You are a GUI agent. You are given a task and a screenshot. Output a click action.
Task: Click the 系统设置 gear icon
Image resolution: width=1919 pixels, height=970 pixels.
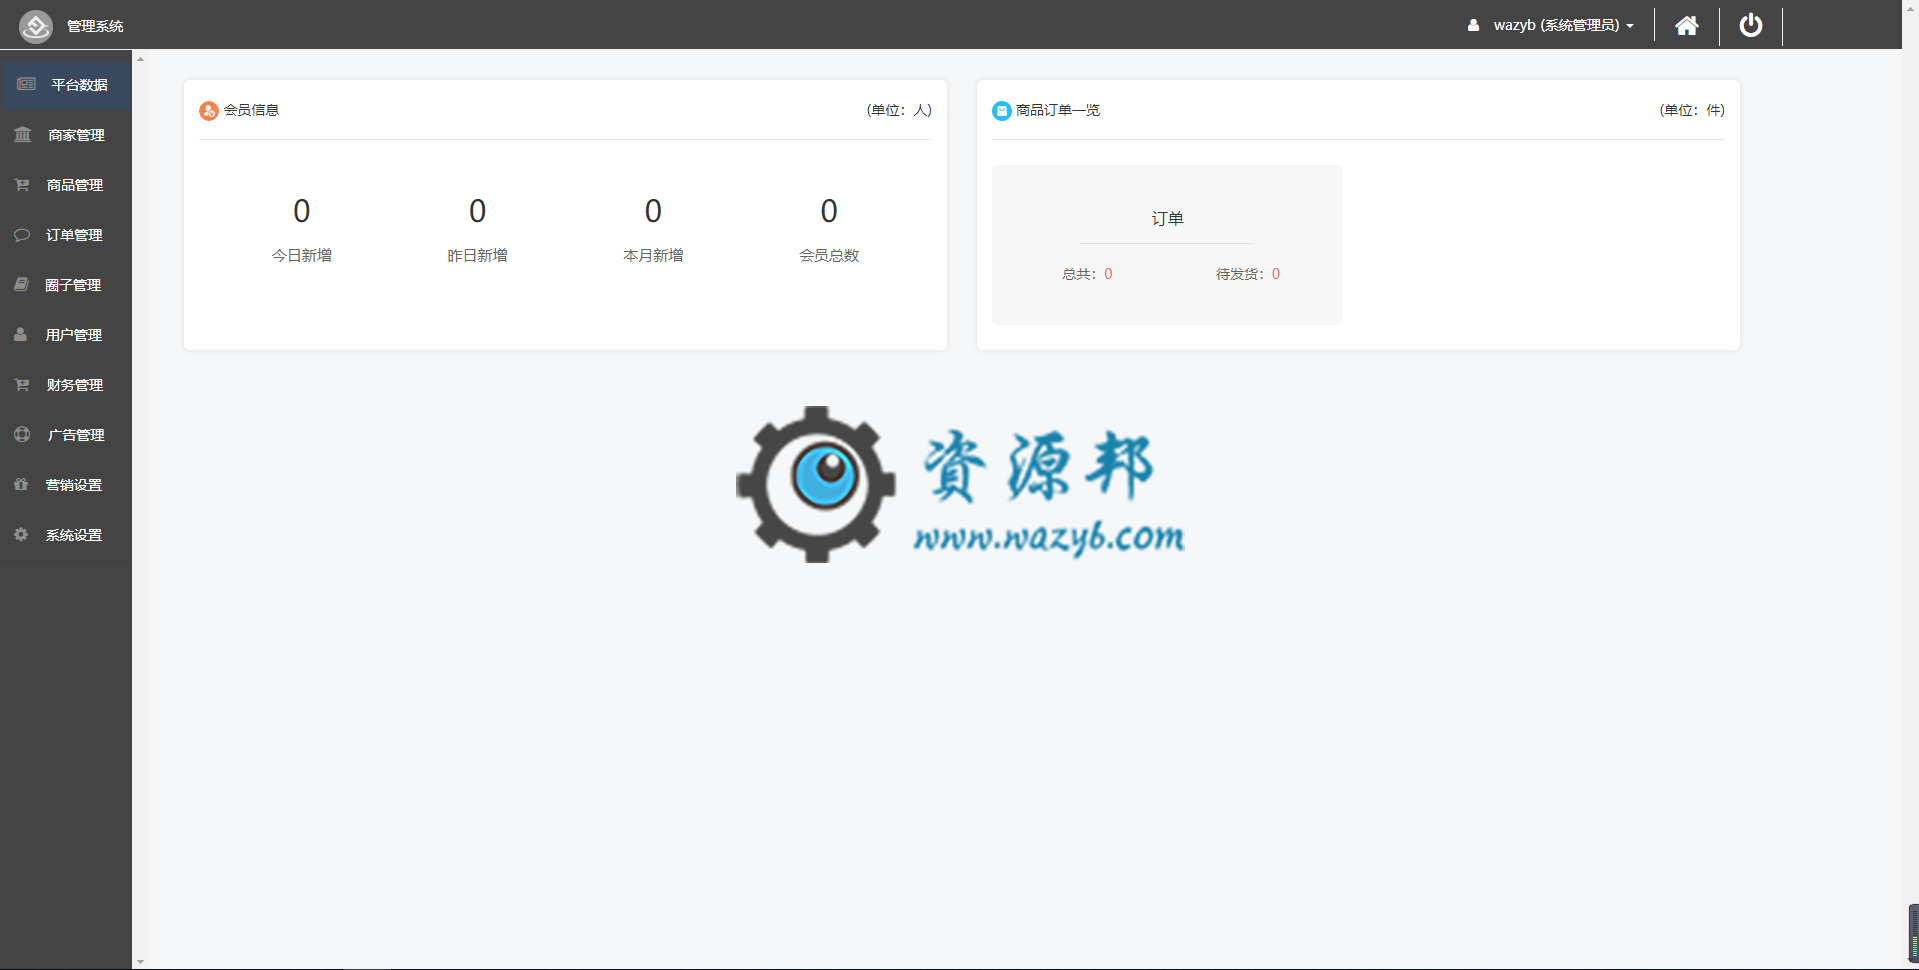tap(21, 534)
